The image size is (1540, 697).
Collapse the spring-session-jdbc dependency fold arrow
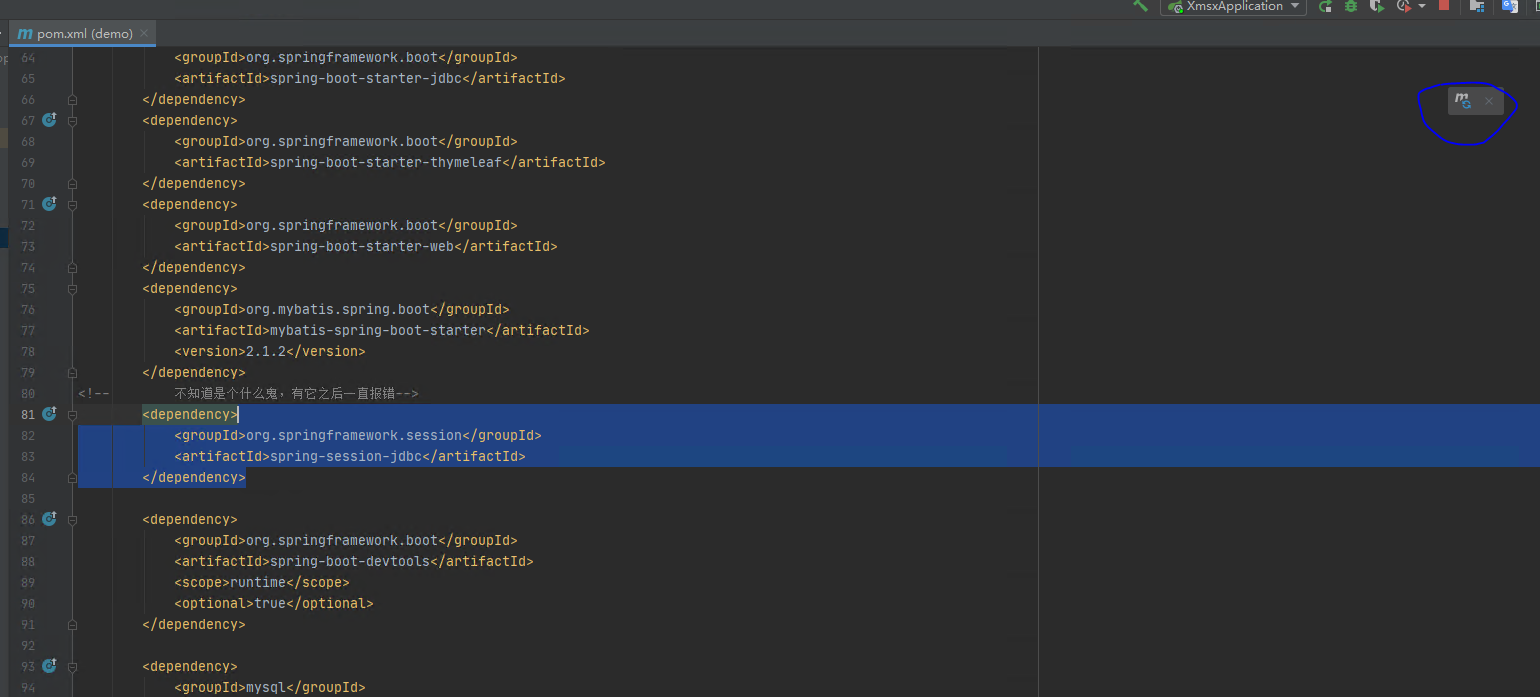[x=71, y=414]
